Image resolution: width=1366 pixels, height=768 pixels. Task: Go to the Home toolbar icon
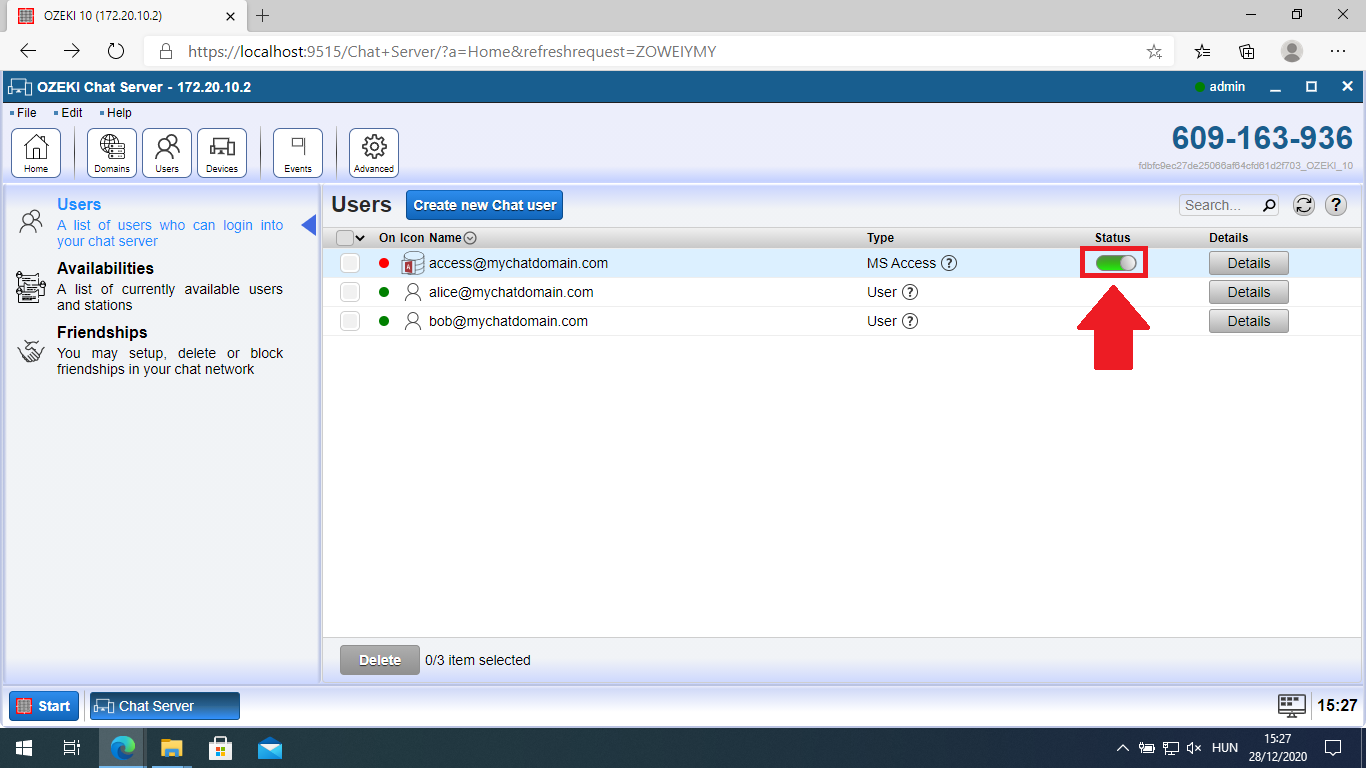coord(36,153)
